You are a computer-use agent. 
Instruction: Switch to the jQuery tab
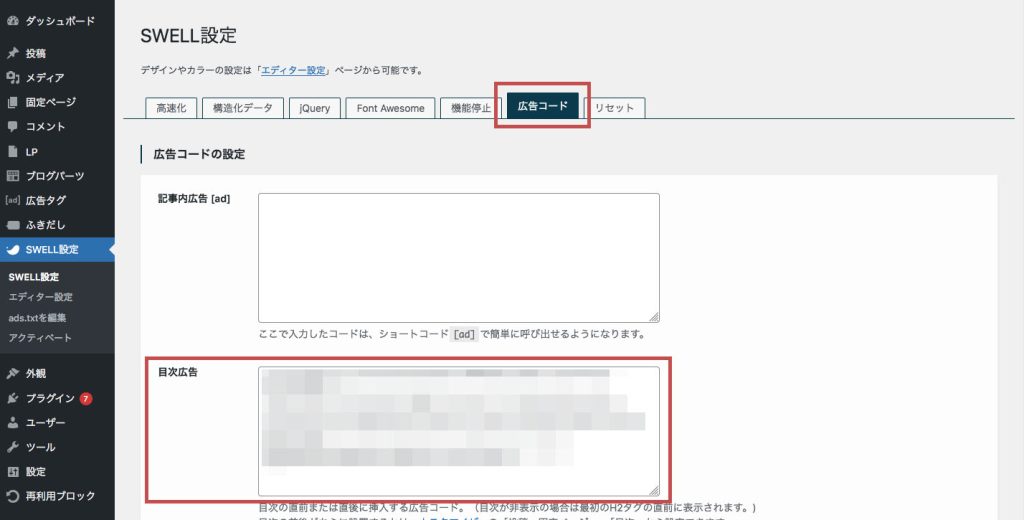315,108
